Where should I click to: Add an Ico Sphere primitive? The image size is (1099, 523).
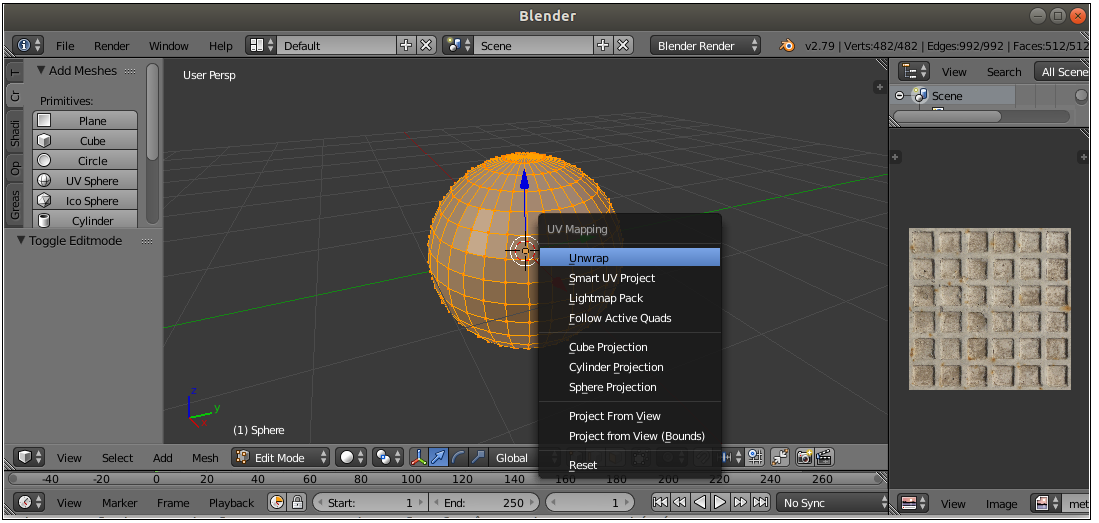click(x=85, y=201)
